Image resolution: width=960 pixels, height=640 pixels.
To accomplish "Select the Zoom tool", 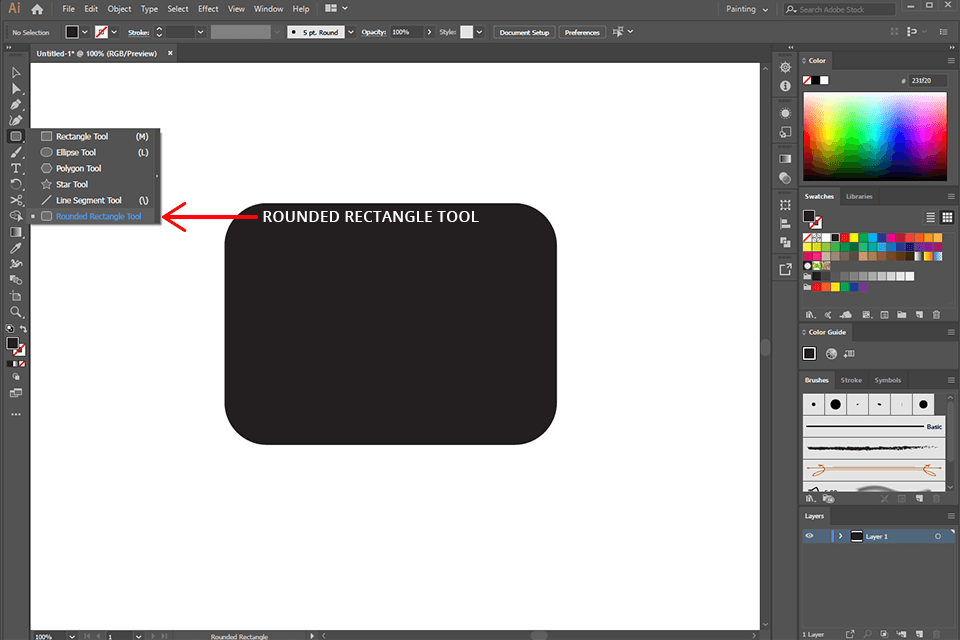I will click(15, 312).
